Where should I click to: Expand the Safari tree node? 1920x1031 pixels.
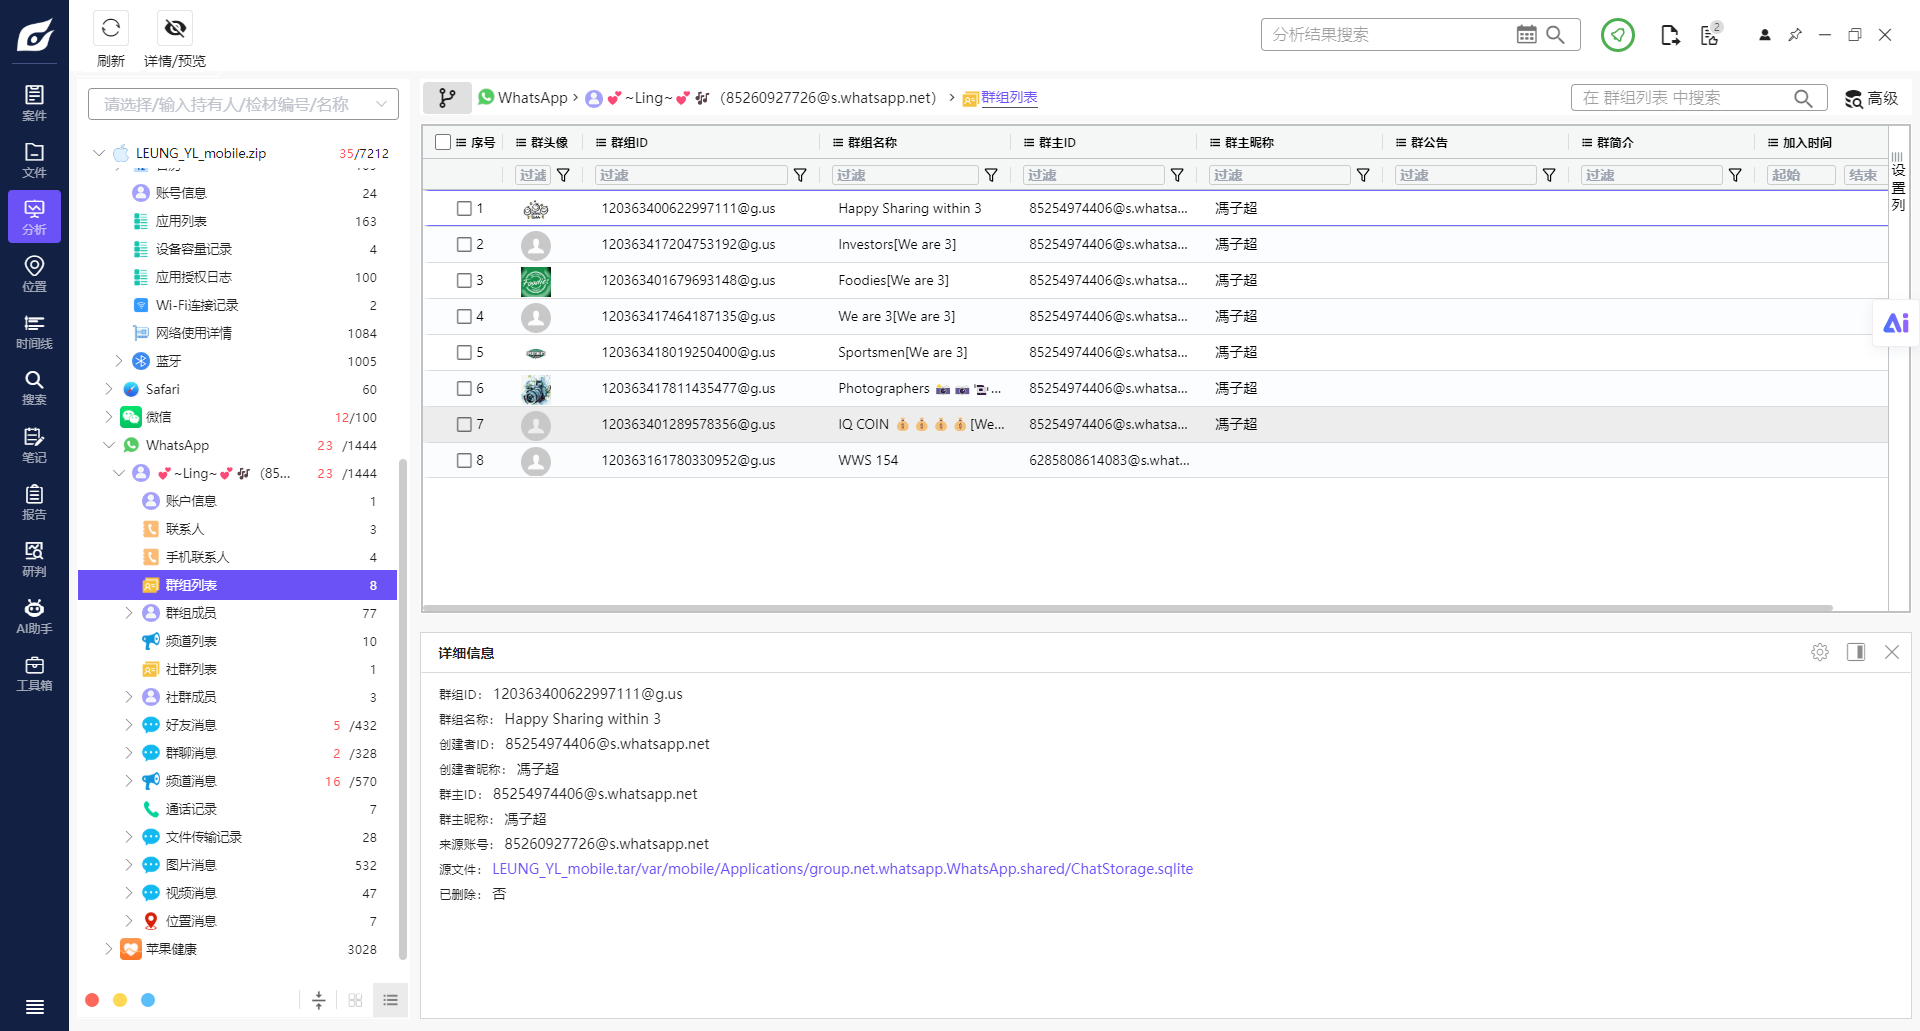tap(108, 389)
